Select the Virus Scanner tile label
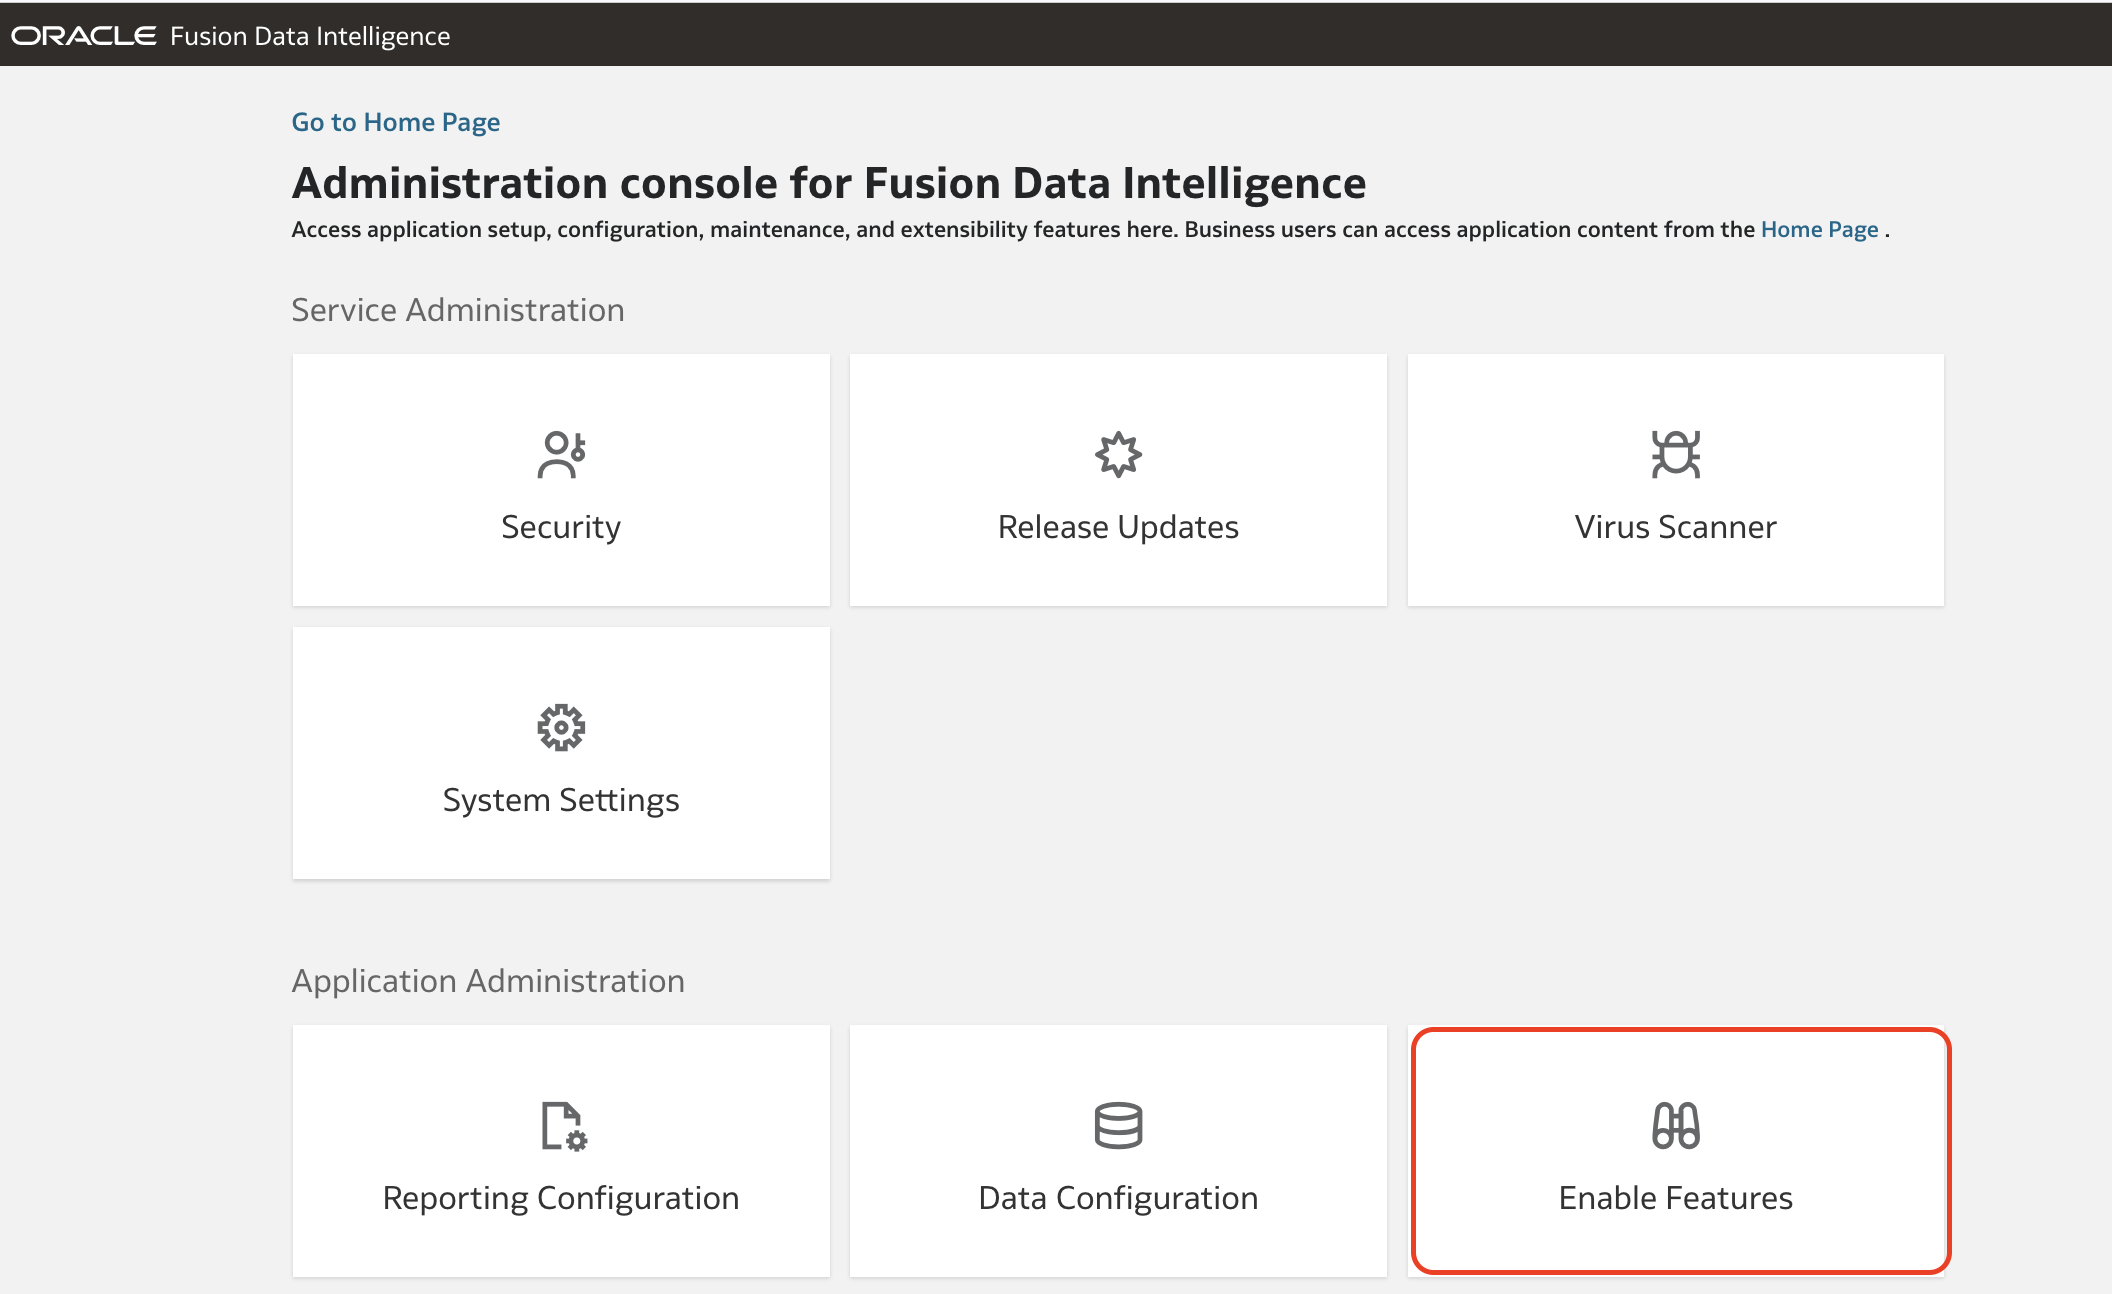 pos(1675,527)
